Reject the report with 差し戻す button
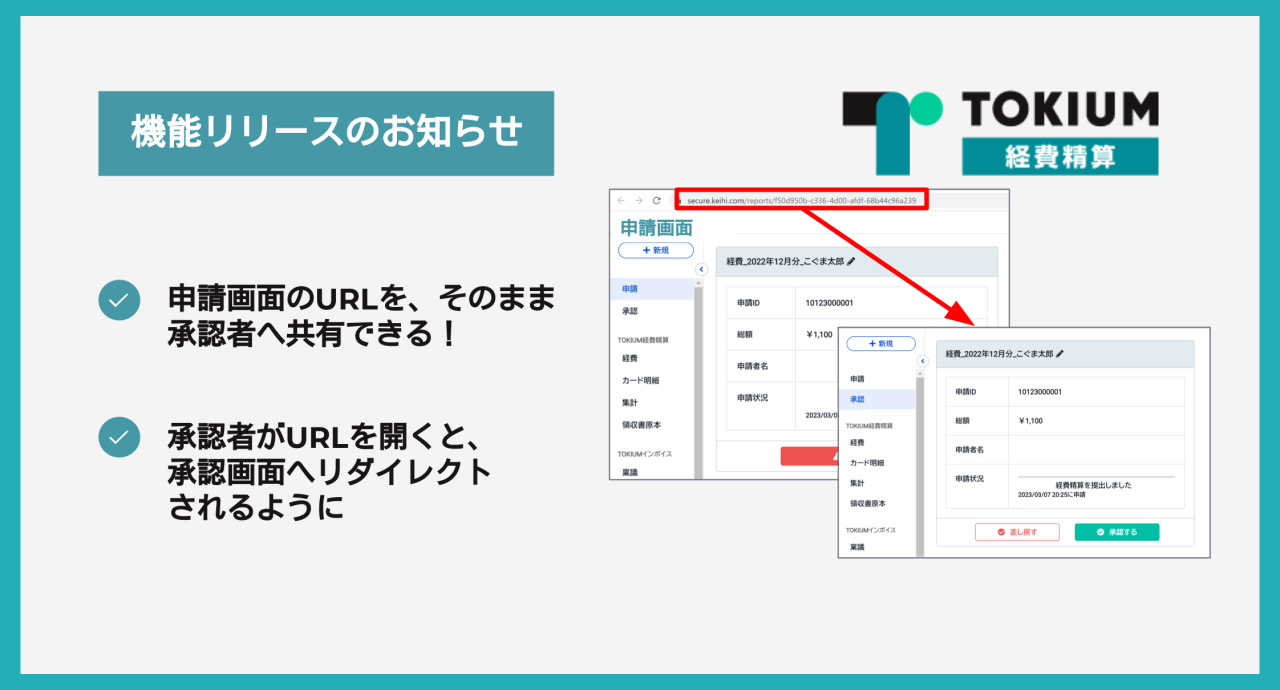Image resolution: width=1280 pixels, height=690 pixels. point(1017,532)
